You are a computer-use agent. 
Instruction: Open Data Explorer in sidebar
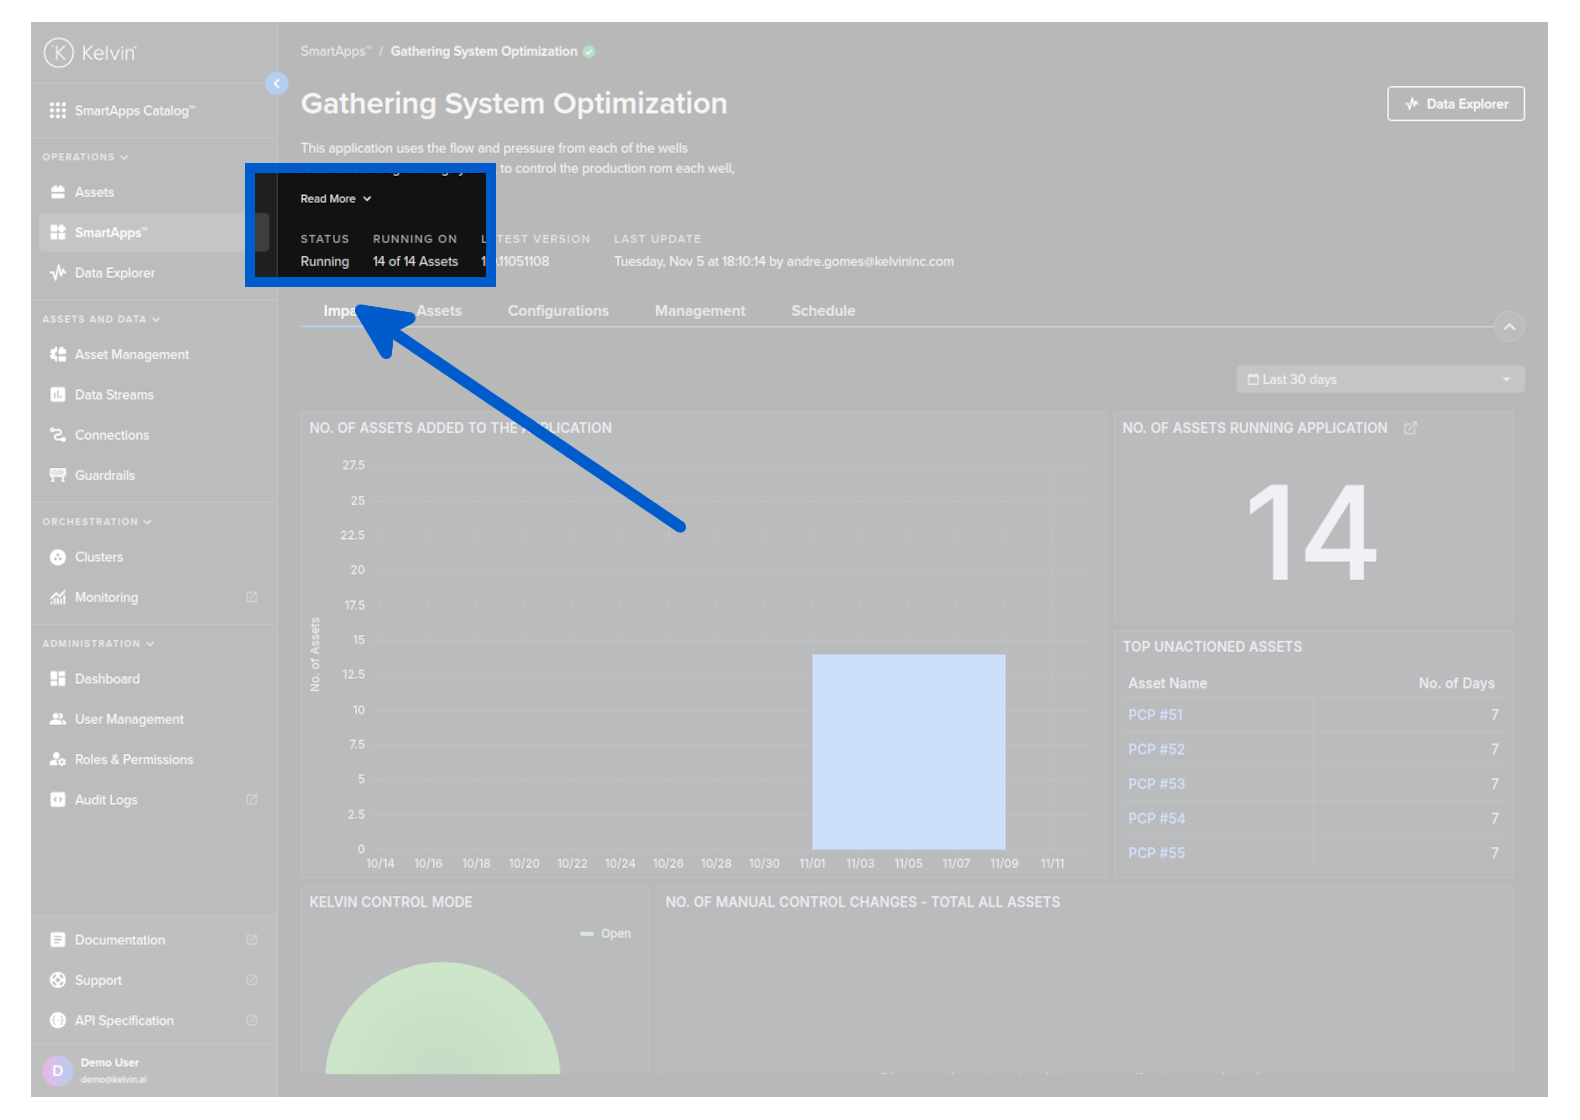tap(114, 273)
